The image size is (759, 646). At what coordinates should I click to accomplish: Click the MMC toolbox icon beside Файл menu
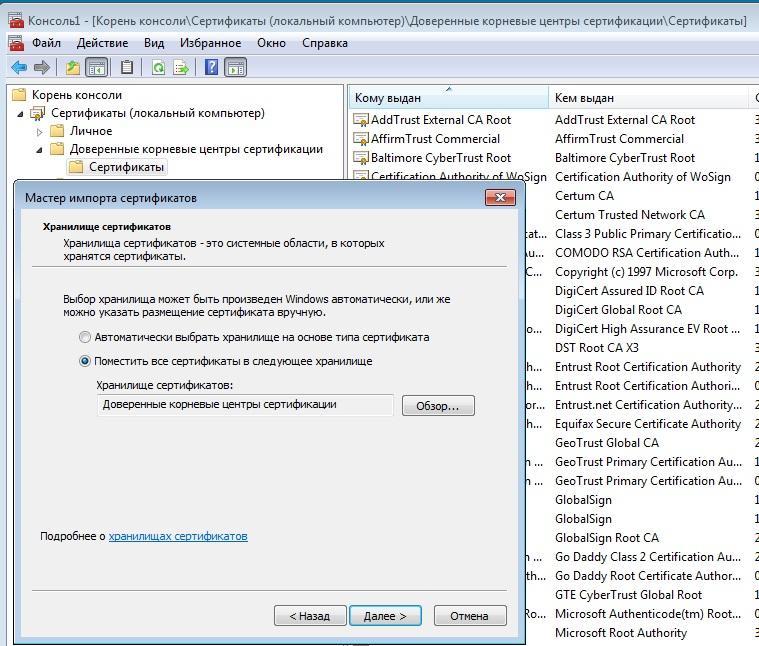[x=16, y=43]
